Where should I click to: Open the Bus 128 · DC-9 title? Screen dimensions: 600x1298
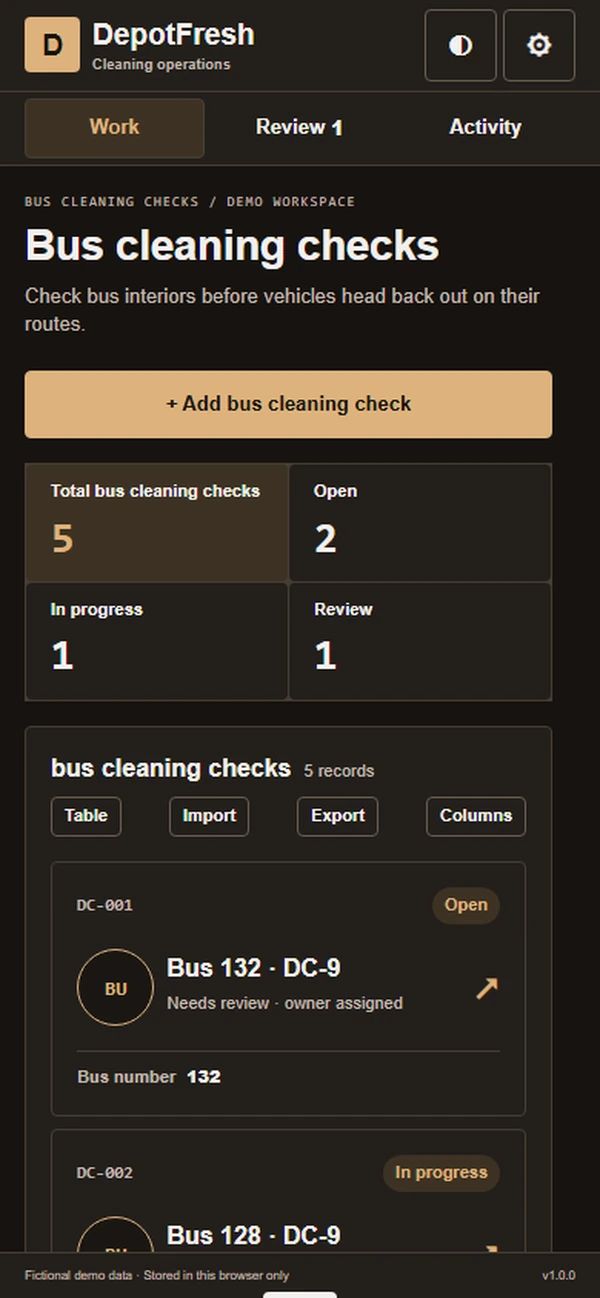[x=254, y=1235]
